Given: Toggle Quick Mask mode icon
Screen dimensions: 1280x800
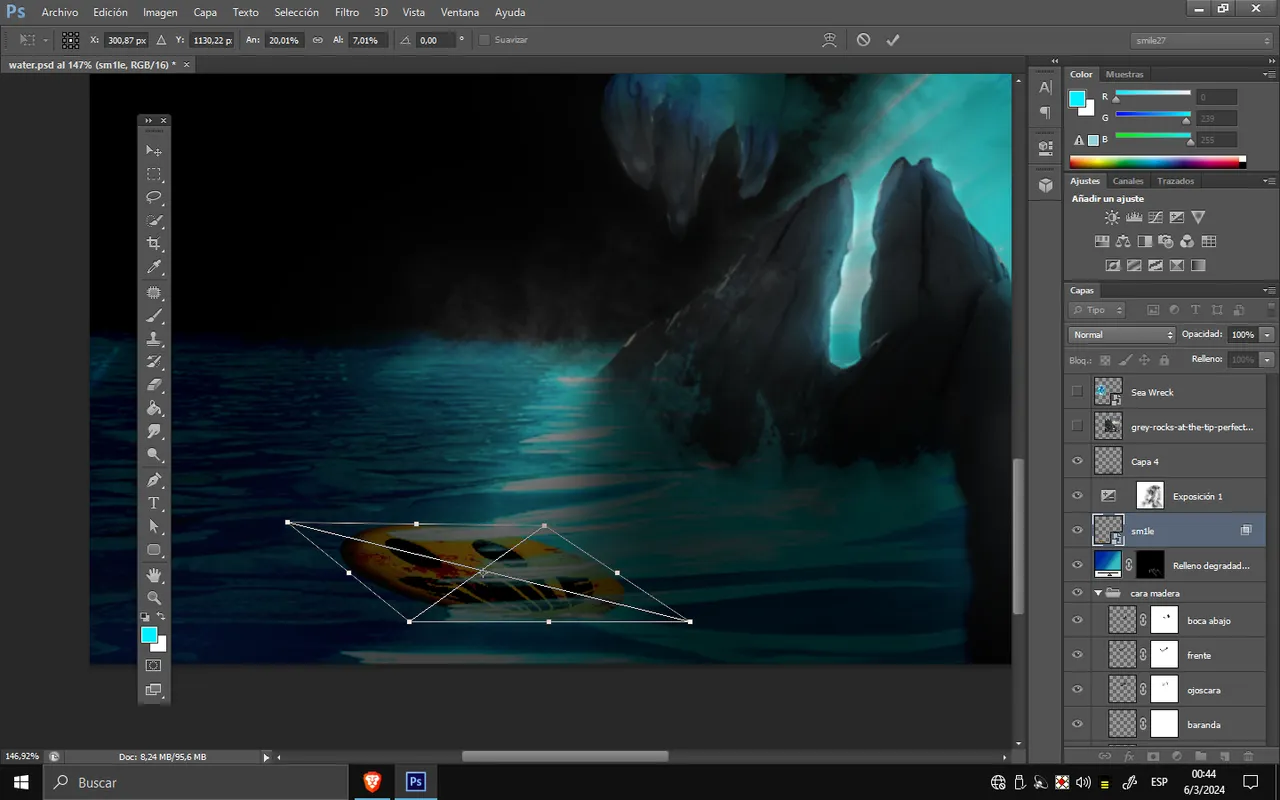Looking at the screenshot, I should (x=154, y=665).
